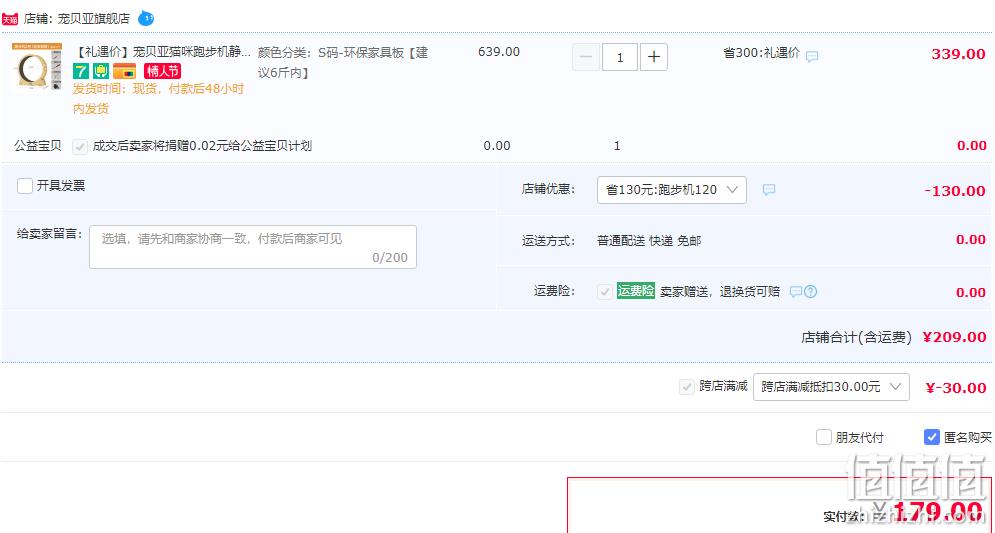
Task: Click the green 运费险 label badge
Action: [636, 291]
